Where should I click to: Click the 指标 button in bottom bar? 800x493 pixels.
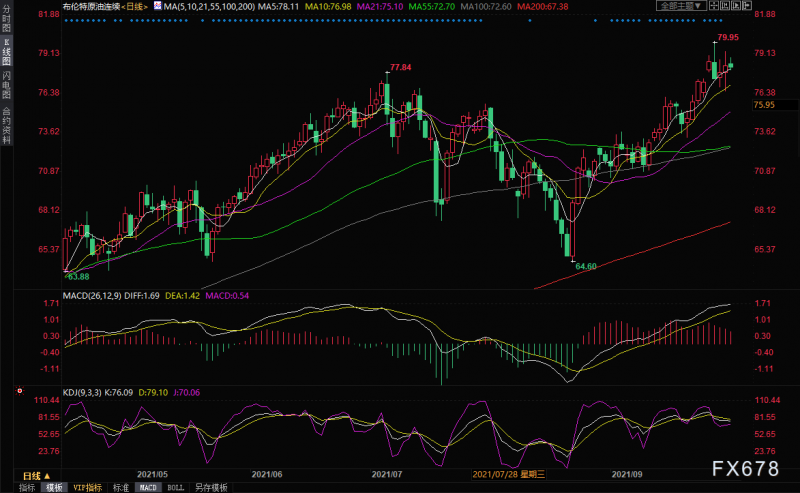(26, 487)
